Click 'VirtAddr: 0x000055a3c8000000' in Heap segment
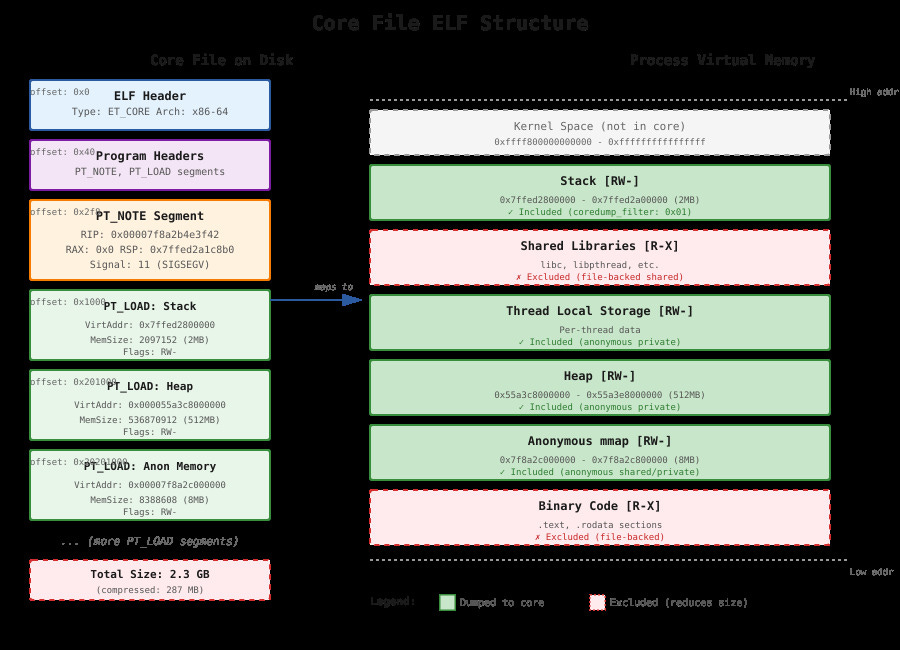This screenshot has width=900, height=650. 150,404
